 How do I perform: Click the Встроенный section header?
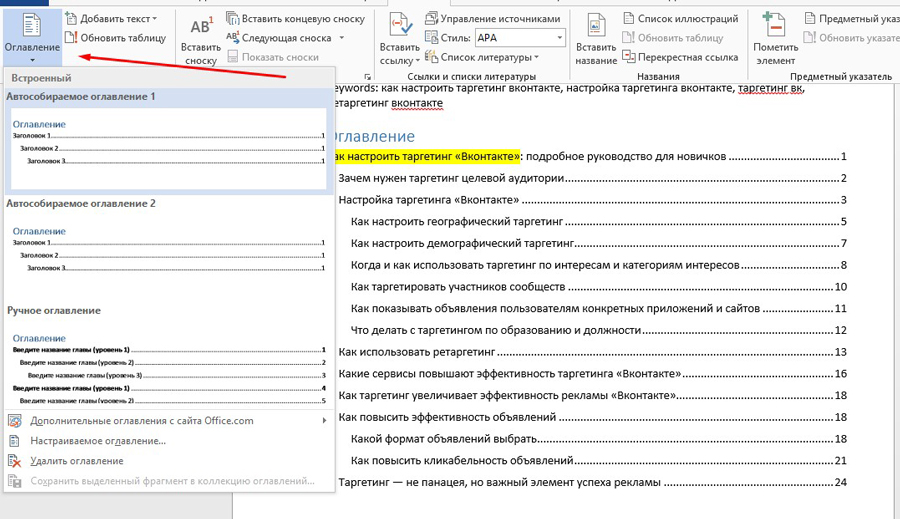41,78
